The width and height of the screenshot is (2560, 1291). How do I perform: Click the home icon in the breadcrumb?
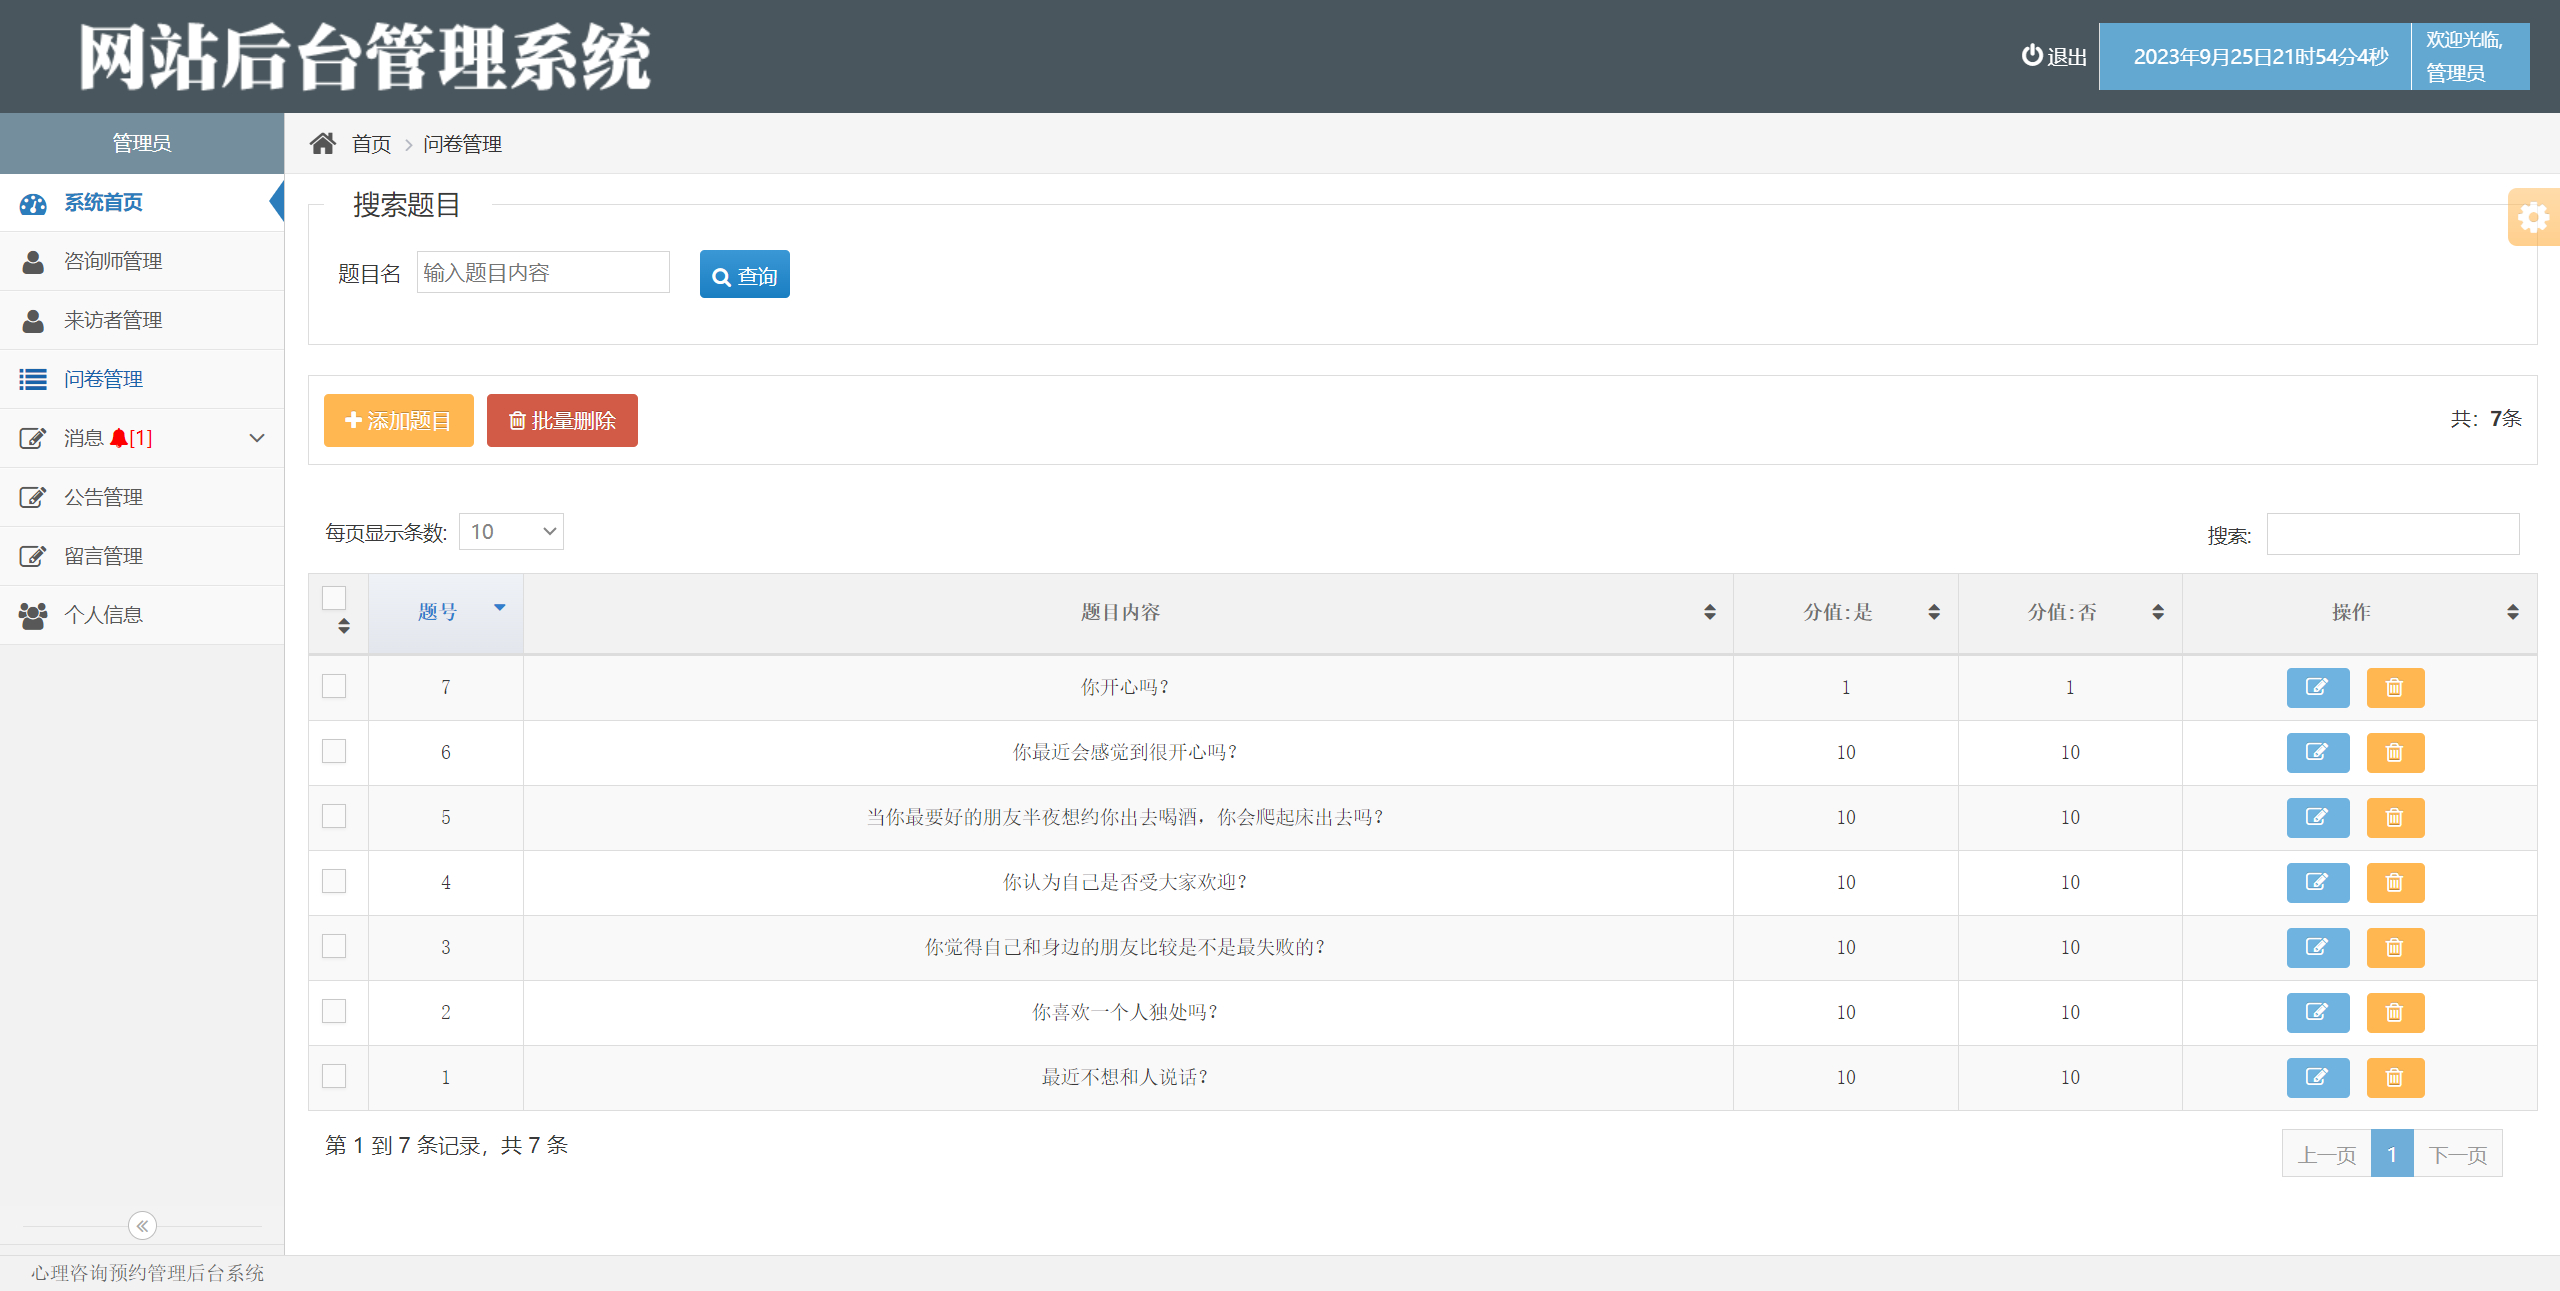[x=322, y=144]
